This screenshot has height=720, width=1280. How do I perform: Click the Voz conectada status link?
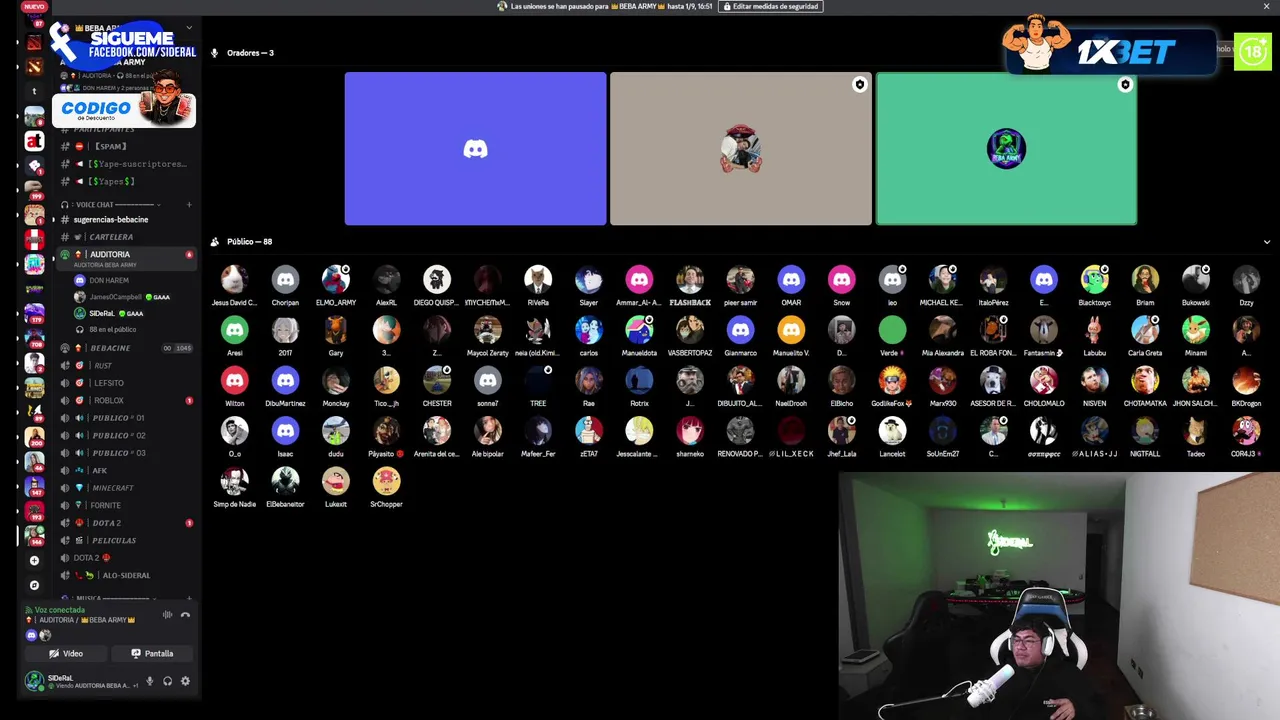59,610
